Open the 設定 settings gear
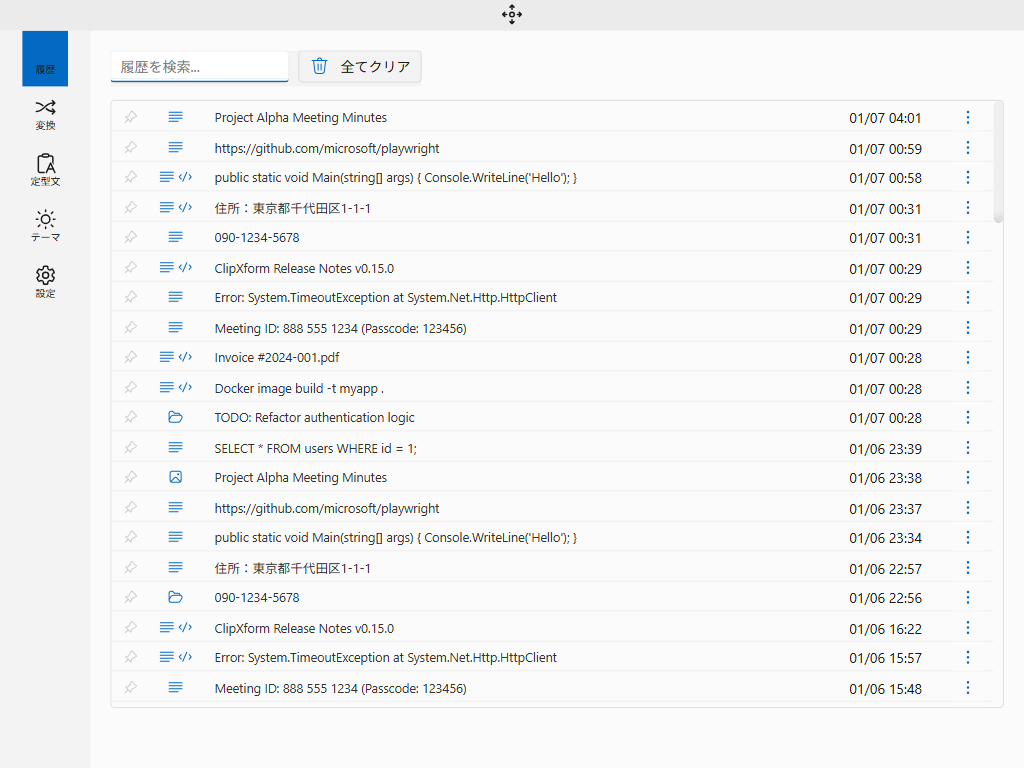 pos(45,282)
